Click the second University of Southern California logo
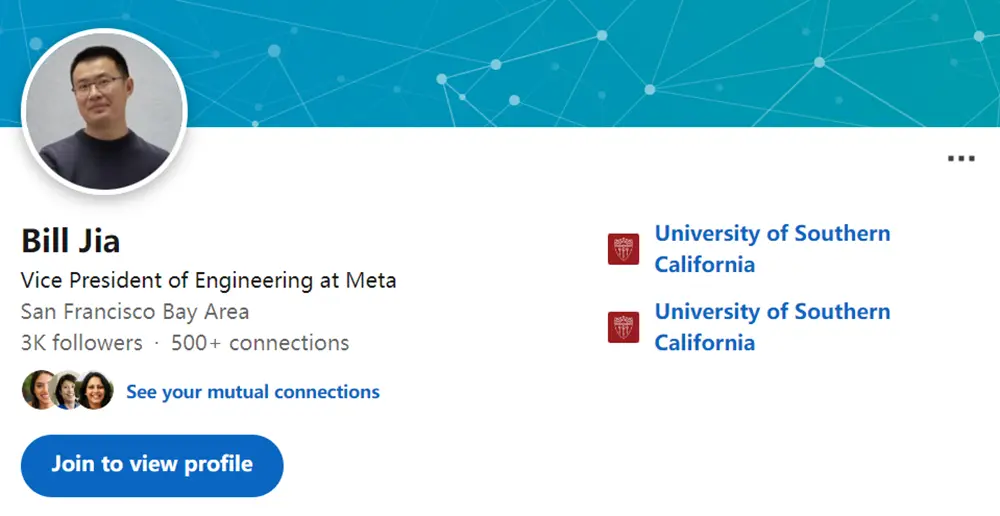The height and width of the screenshot is (516, 1000). point(623,327)
